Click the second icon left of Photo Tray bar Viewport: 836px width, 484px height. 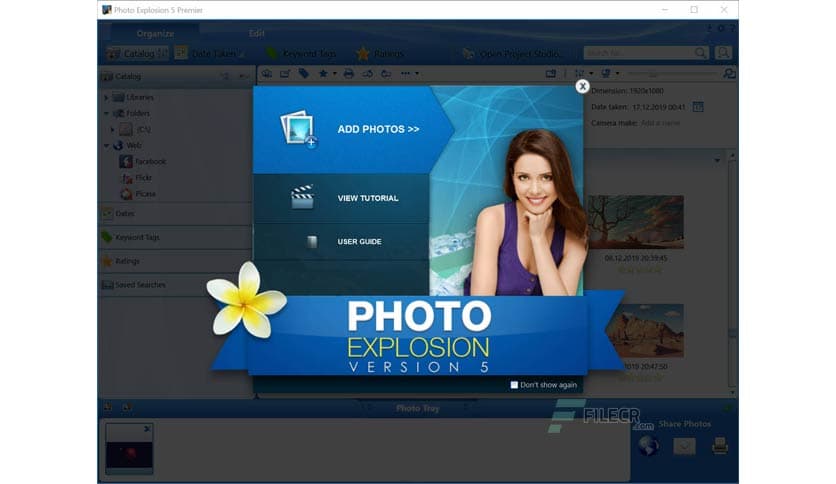click(127, 408)
